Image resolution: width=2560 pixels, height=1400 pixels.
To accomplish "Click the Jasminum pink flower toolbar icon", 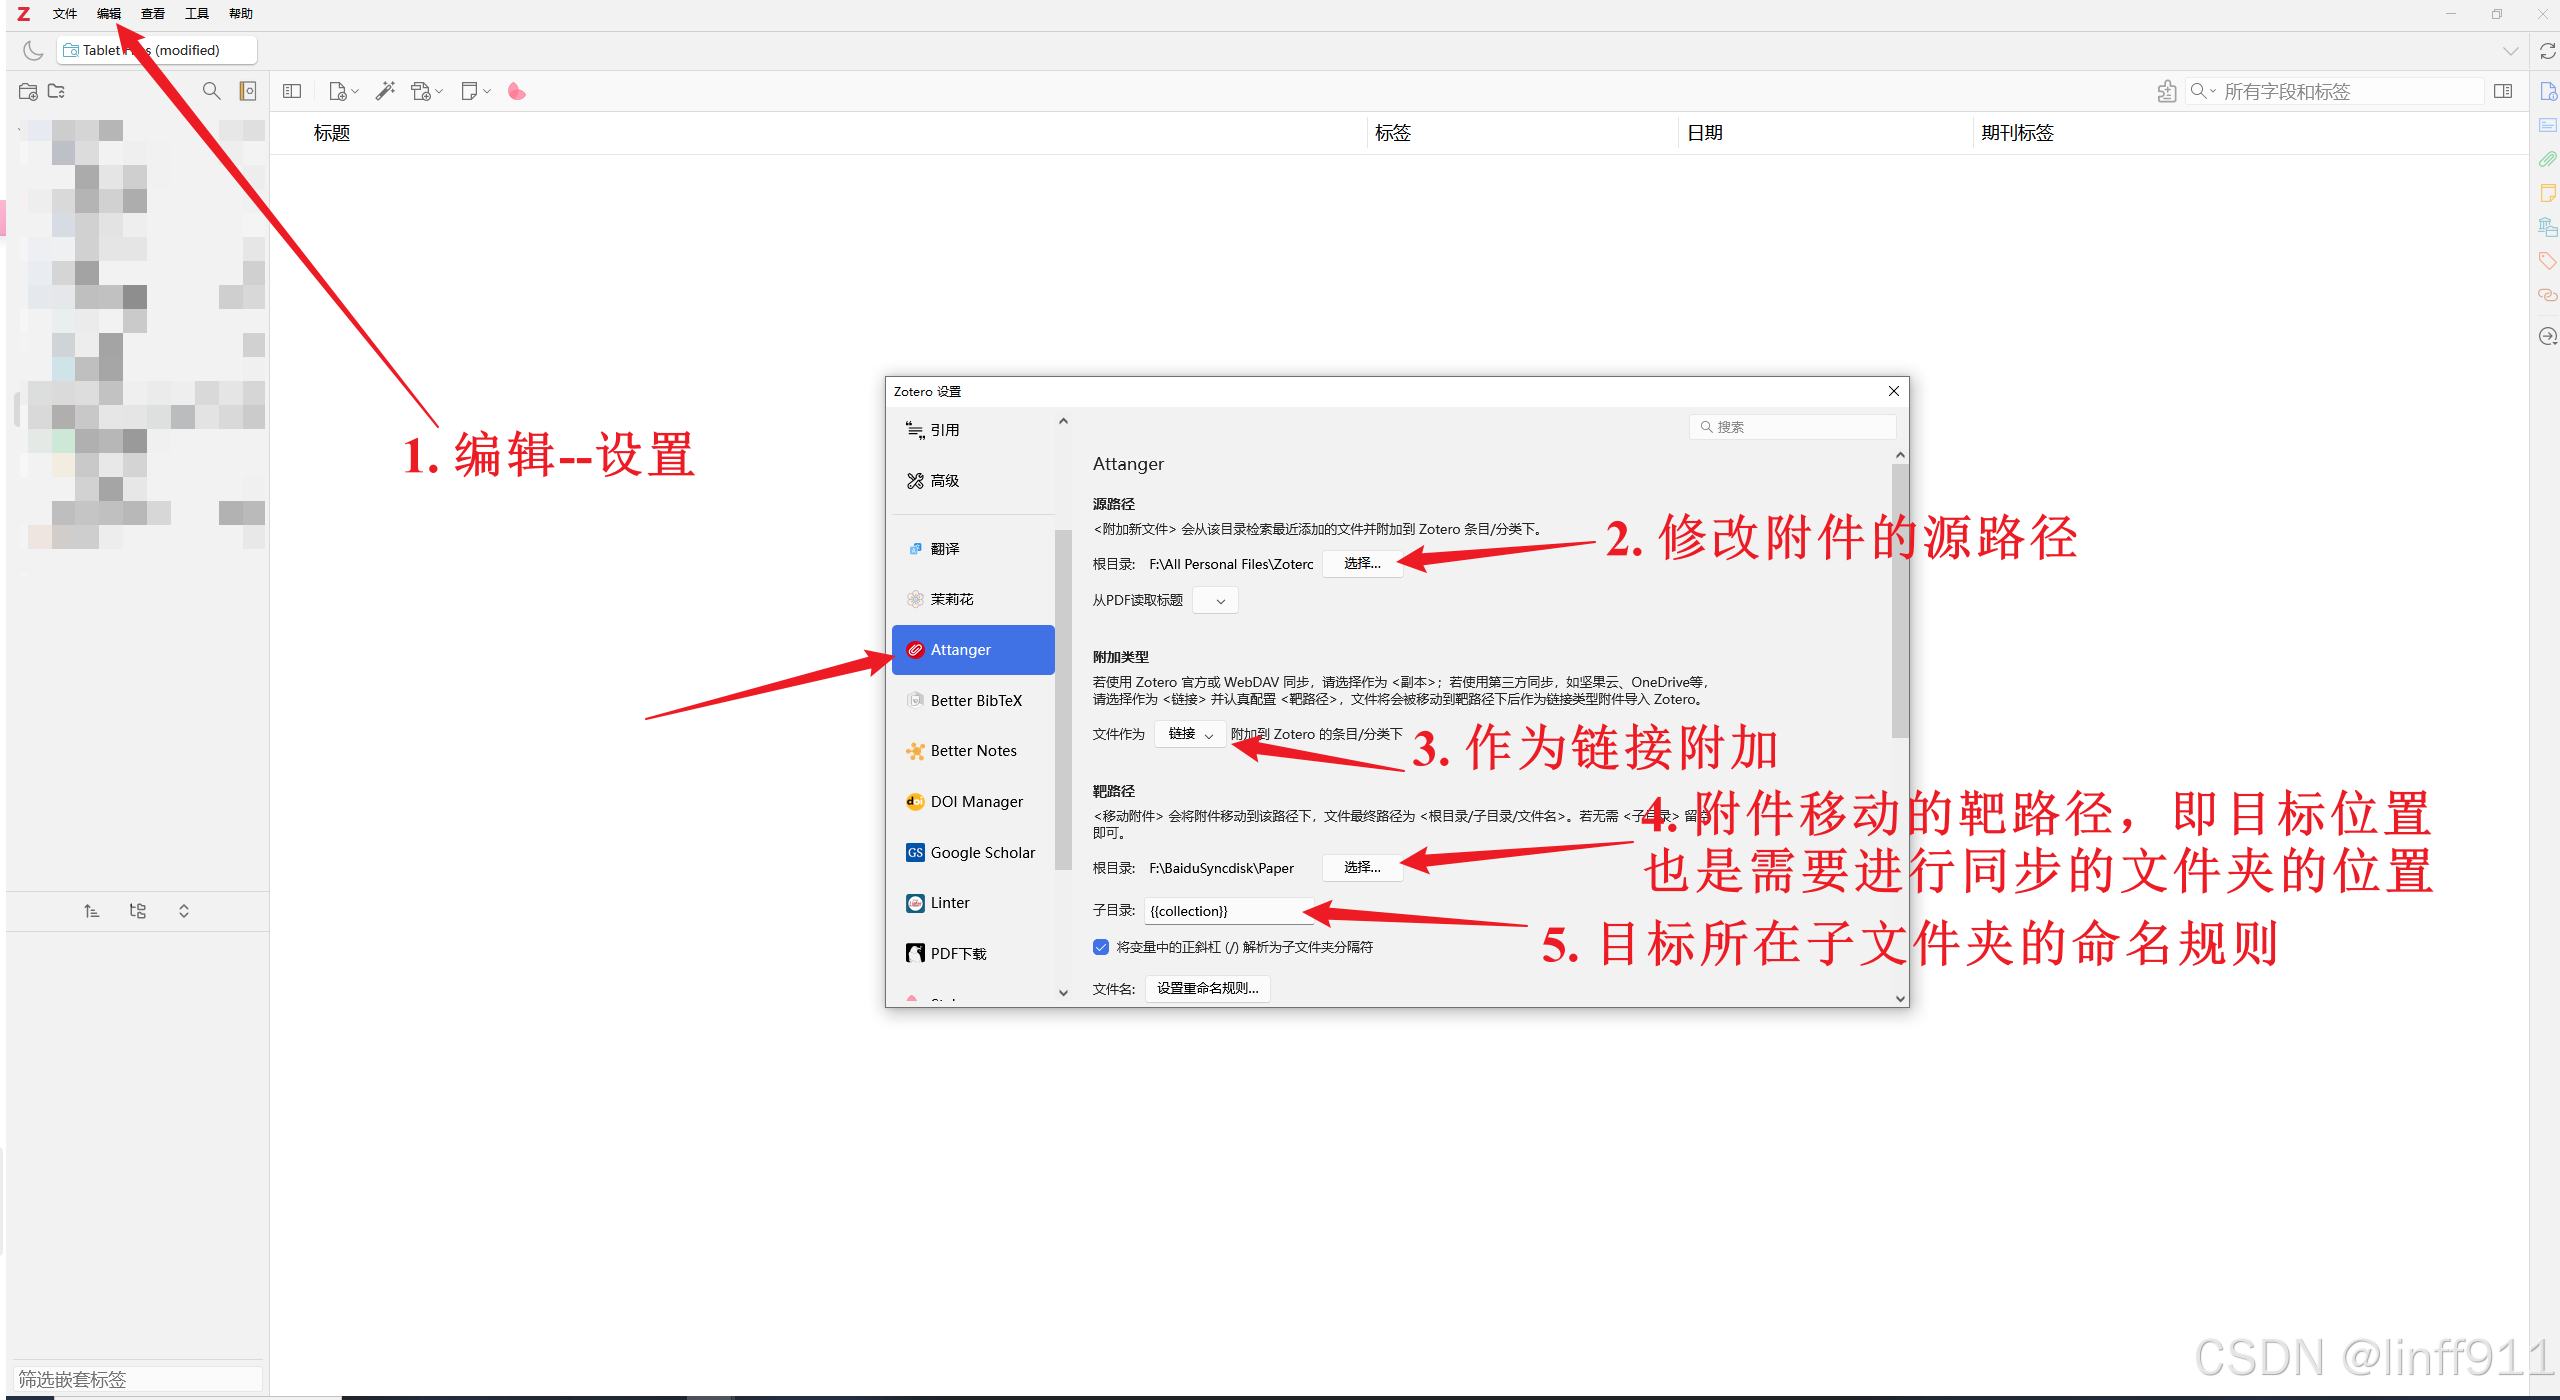I will (x=516, y=91).
